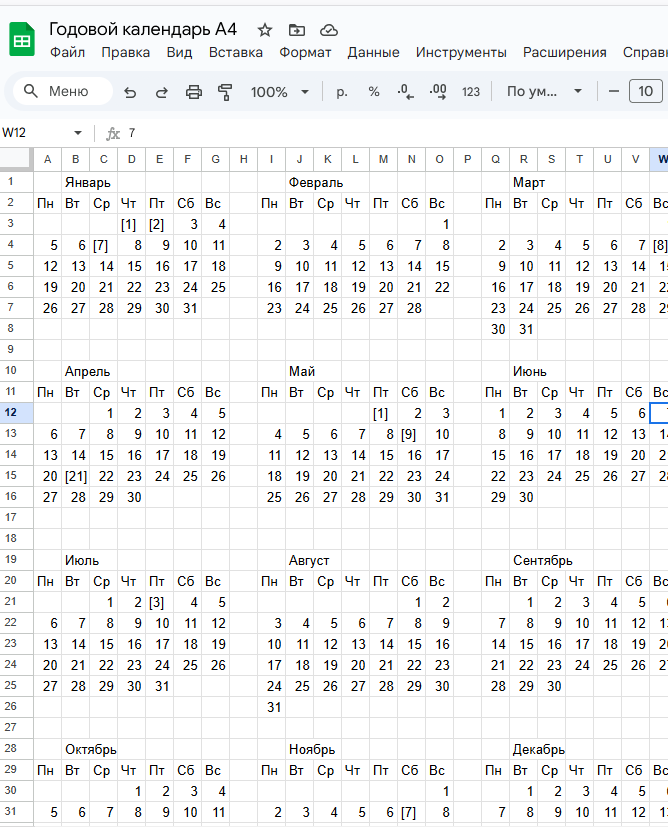Decrease decimal places button
This screenshot has width=668, height=827.
coord(405,92)
